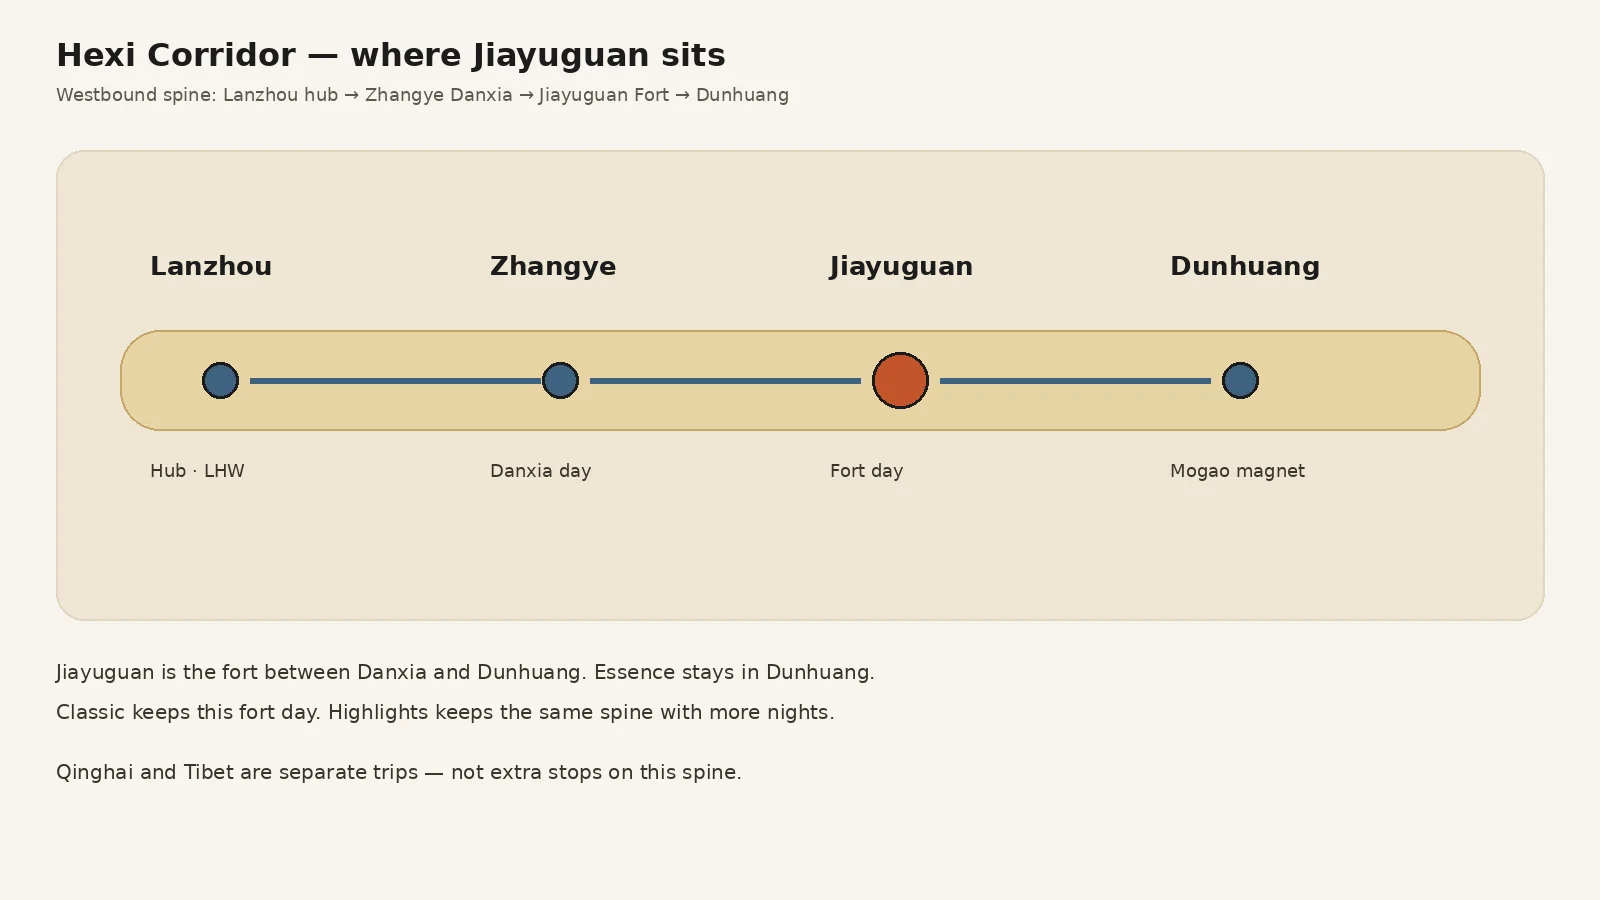Click the route segment between Lanzhou and Zhangye
The image size is (1600, 900).
(x=395, y=380)
